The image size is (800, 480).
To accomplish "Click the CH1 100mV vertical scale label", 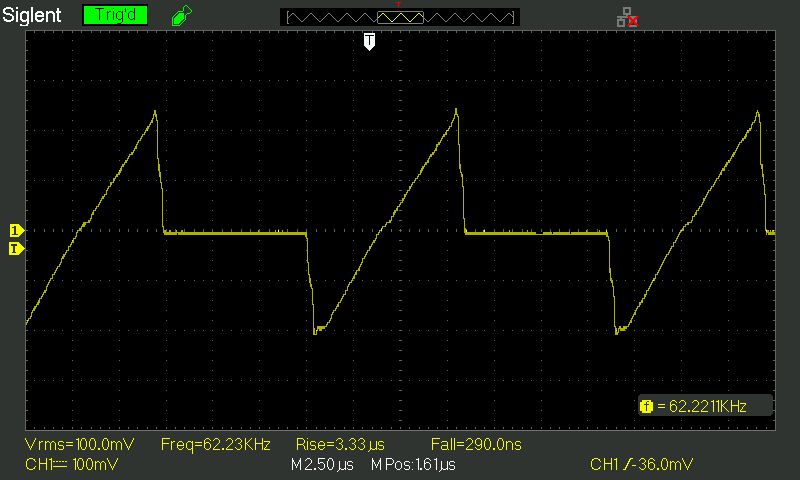I will pyautogui.click(x=71, y=465).
